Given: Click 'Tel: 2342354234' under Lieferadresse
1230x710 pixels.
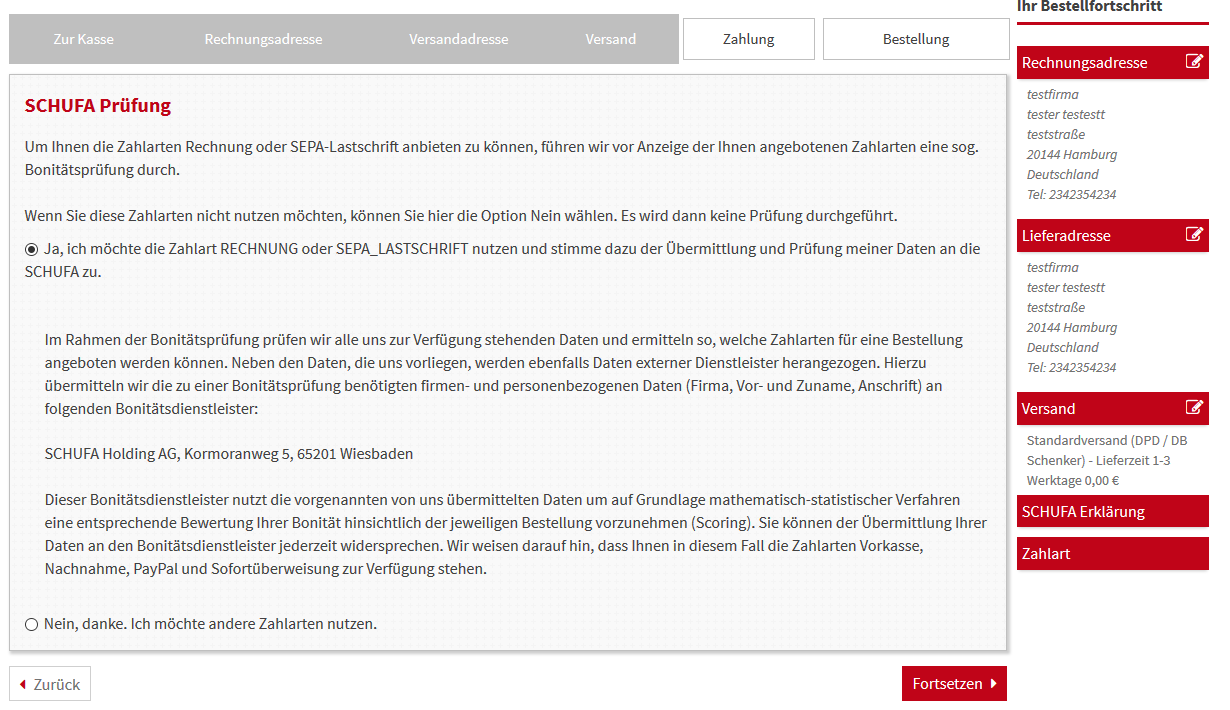Looking at the screenshot, I should (x=1071, y=367).
